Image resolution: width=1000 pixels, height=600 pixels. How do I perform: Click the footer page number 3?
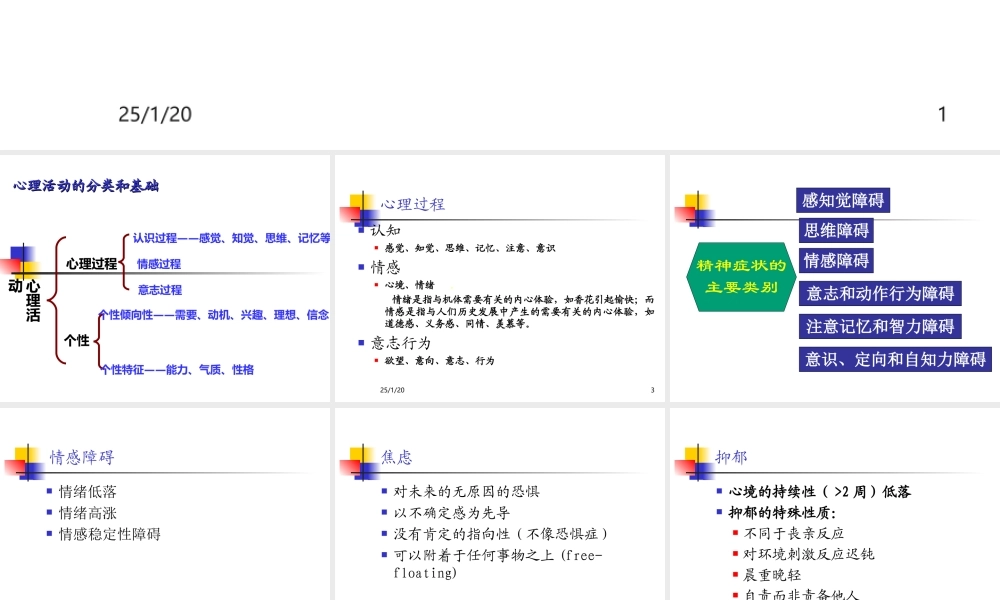click(x=652, y=390)
